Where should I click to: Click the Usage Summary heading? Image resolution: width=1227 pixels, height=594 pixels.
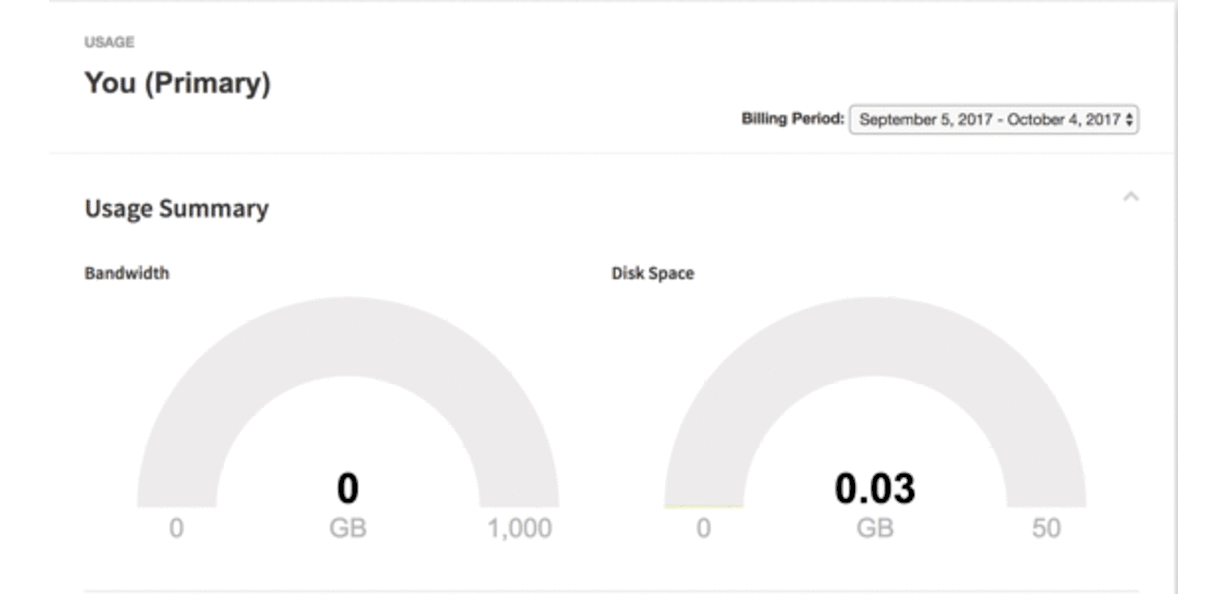(176, 208)
